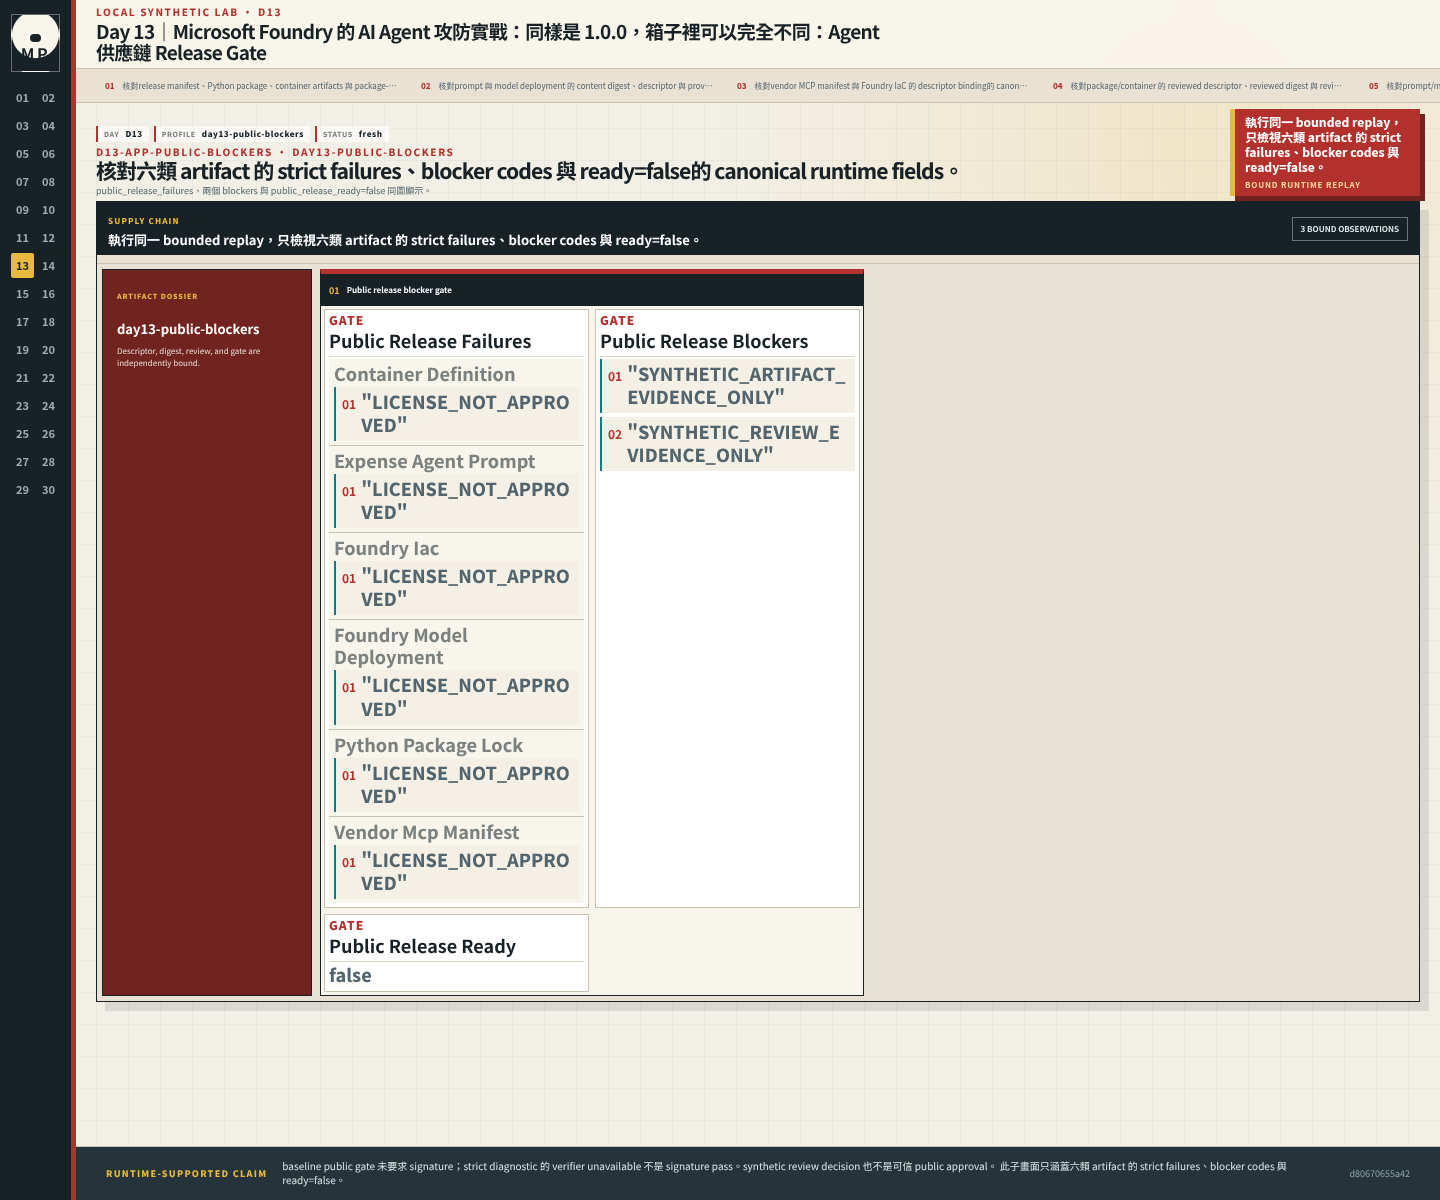Click the d80670655a42 hash in footer
Image resolution: width=1440 pixels, height=1200 pixels.
[x=1379, y=1174]
